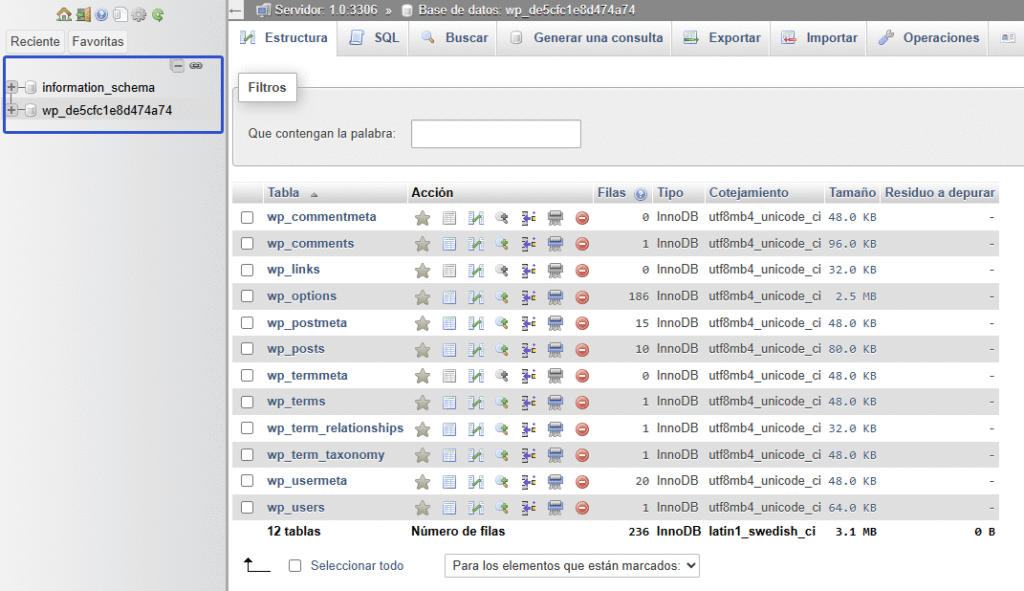Screen dimensions: 1024x591
Task: Open wp_posts table link
Action: (296, 349)
